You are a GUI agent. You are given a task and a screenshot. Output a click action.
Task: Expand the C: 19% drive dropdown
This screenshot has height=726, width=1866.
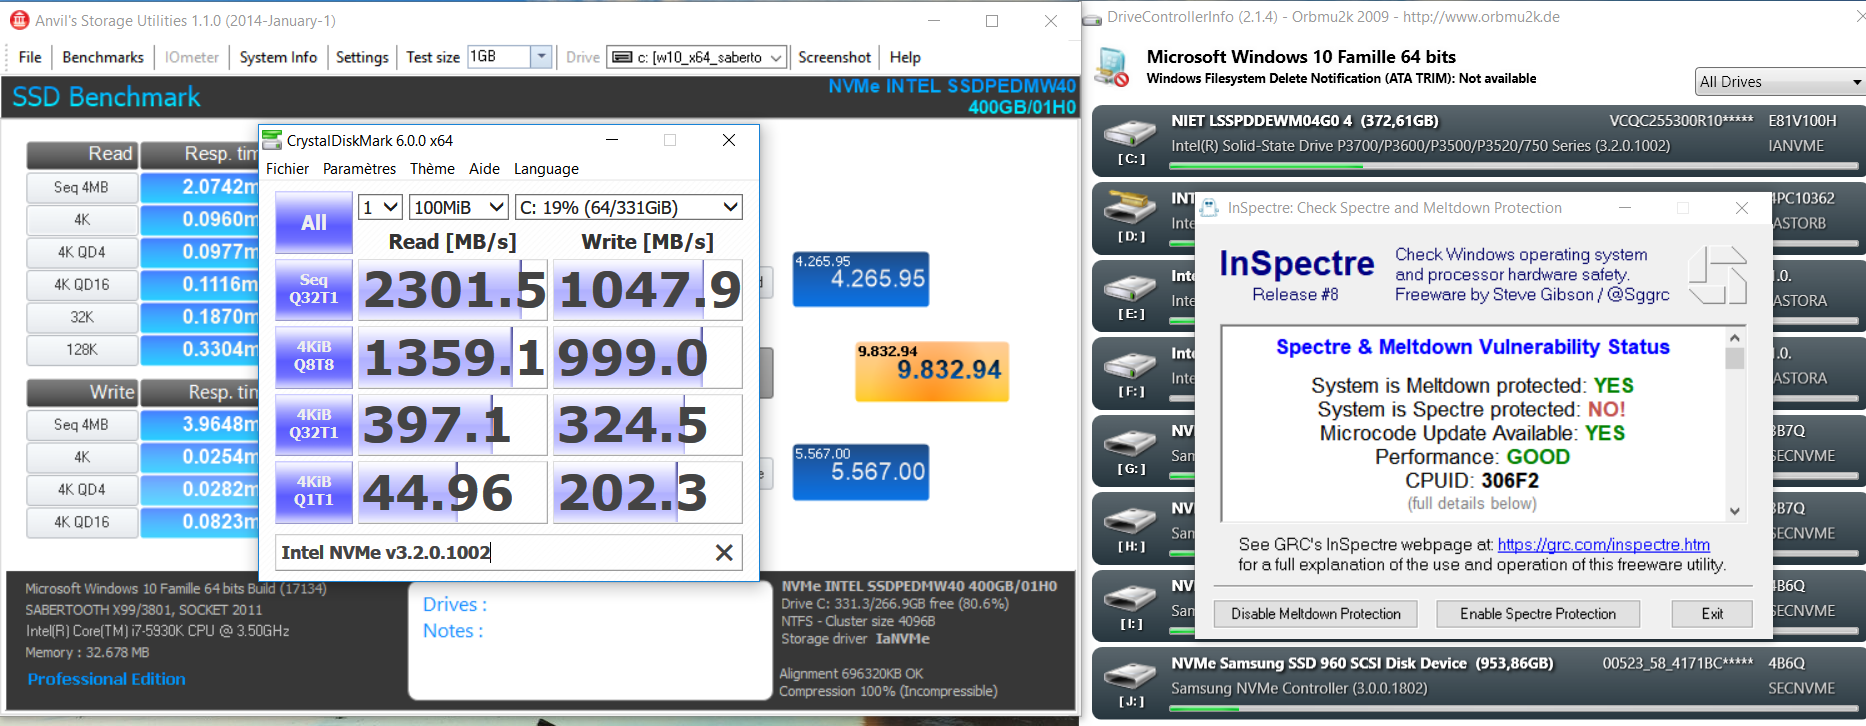(629, 207)
